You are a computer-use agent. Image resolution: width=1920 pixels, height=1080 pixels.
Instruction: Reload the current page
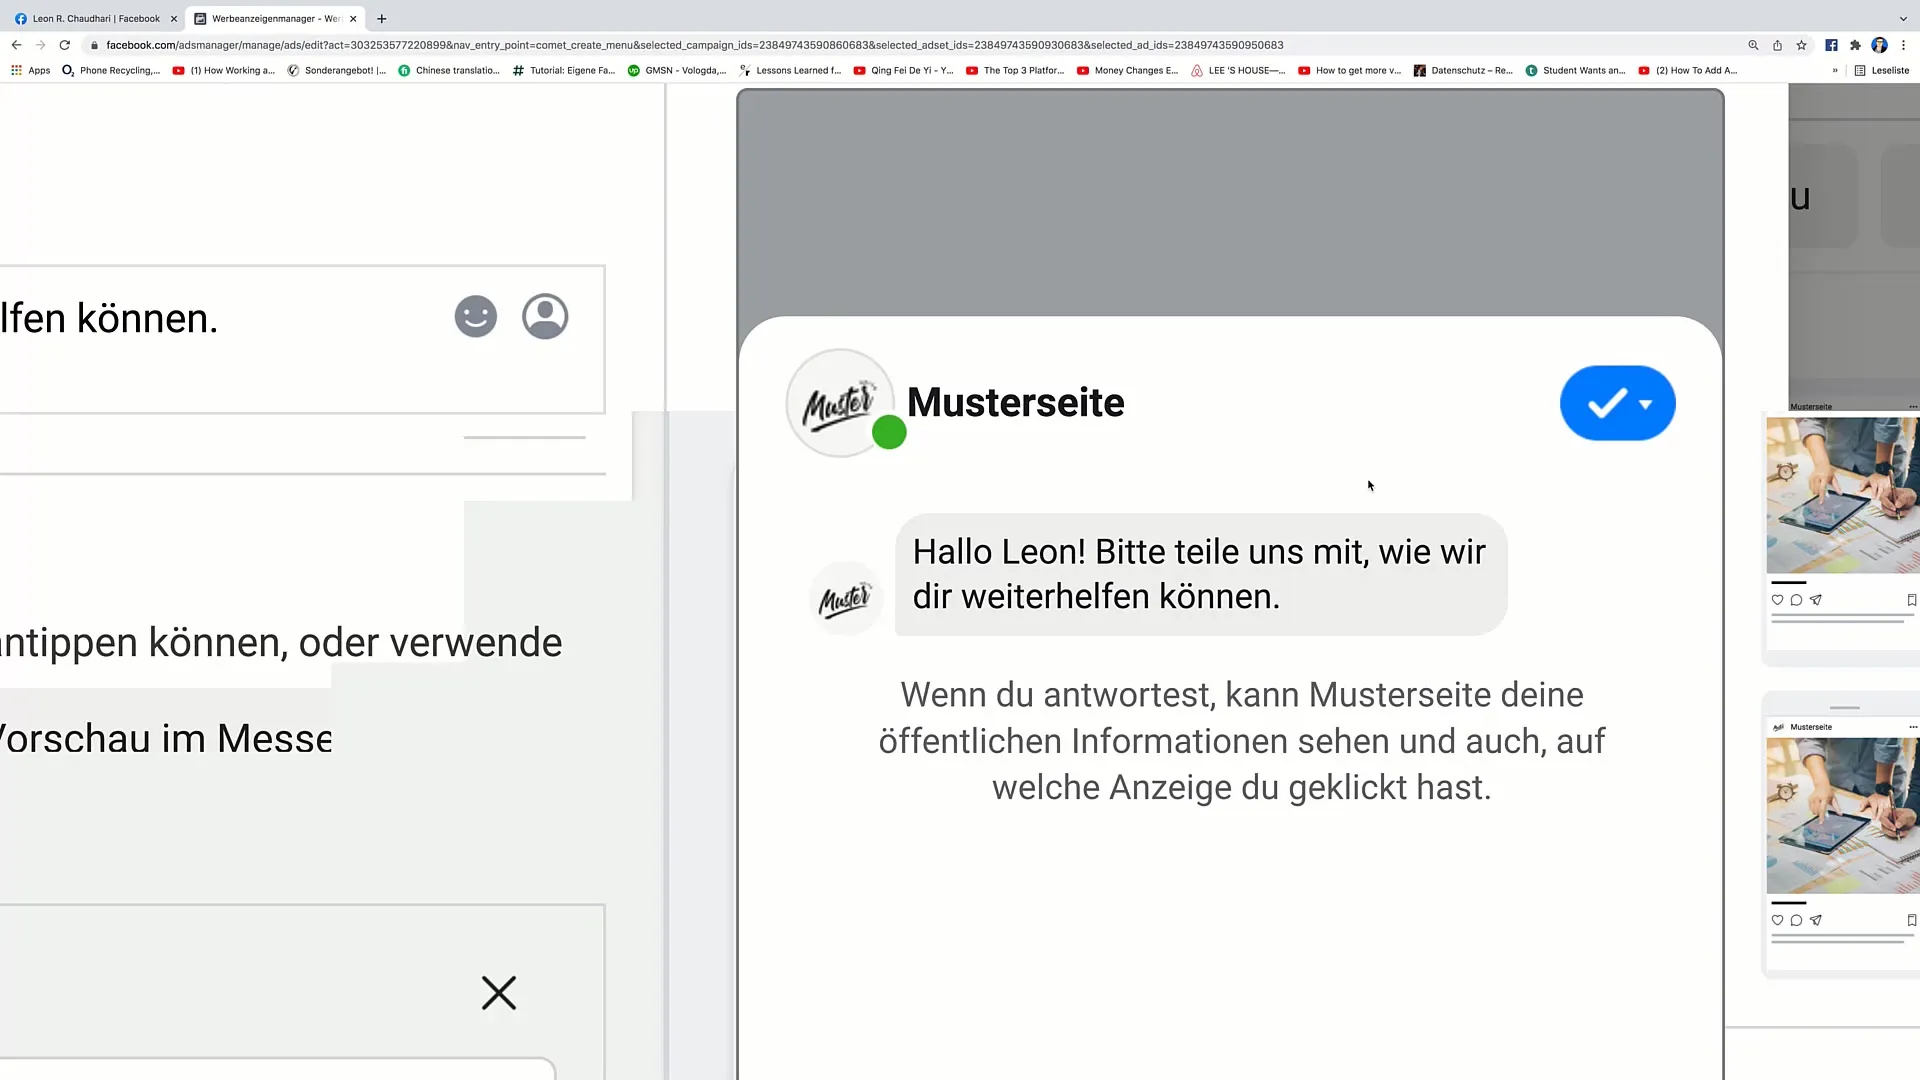click(65, 45)
